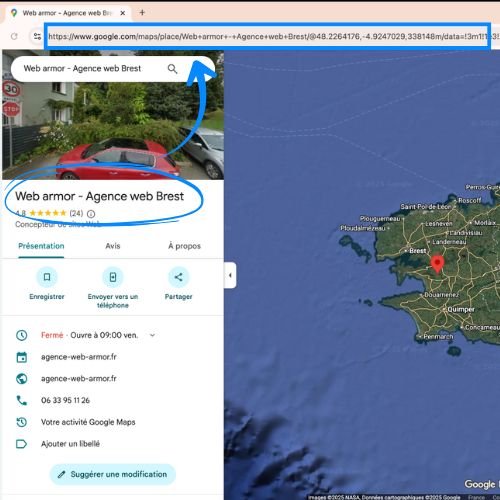Close the Web armor browser tab
Viewport: 500px width, 500px height.
[123, 13]
